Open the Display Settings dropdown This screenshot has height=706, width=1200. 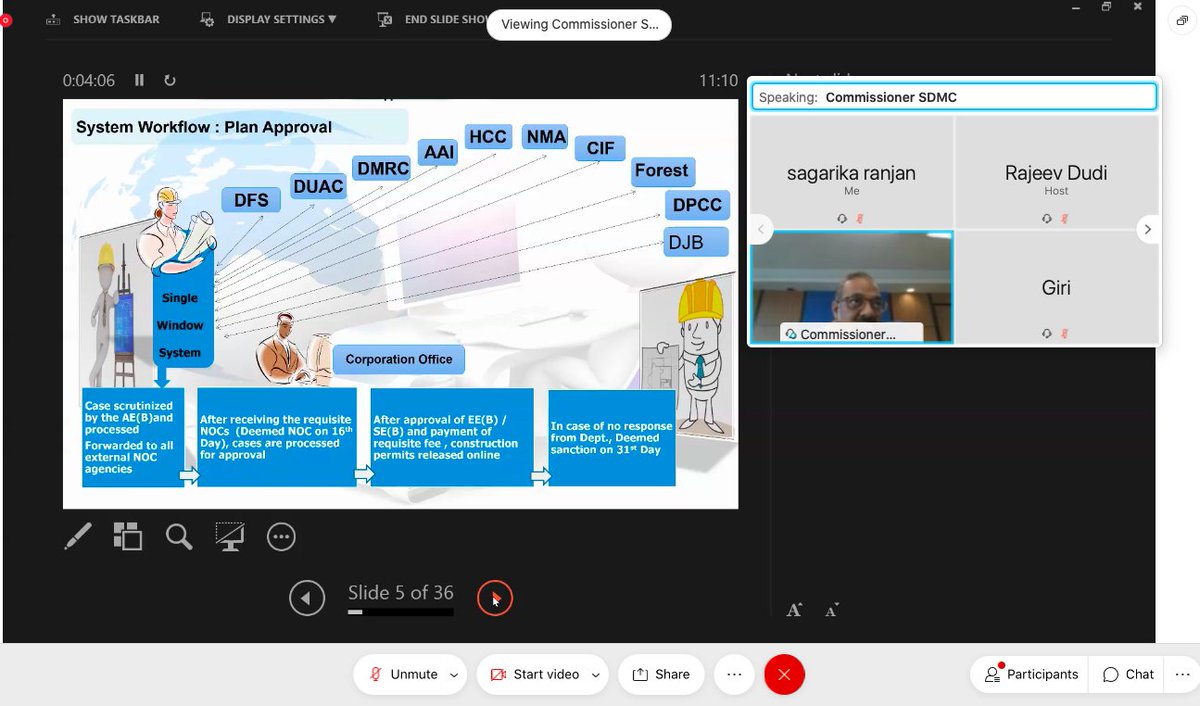(268, 19)
